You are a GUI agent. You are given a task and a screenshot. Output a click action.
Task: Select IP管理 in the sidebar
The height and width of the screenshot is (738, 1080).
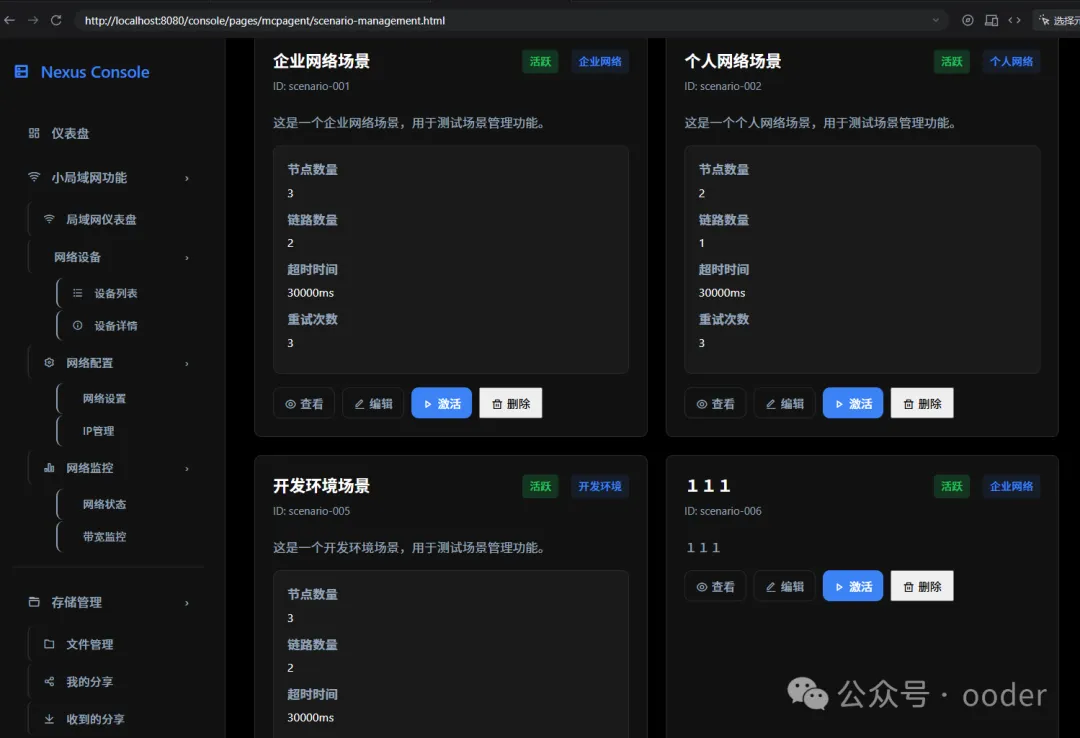click(x=98, y=430)
